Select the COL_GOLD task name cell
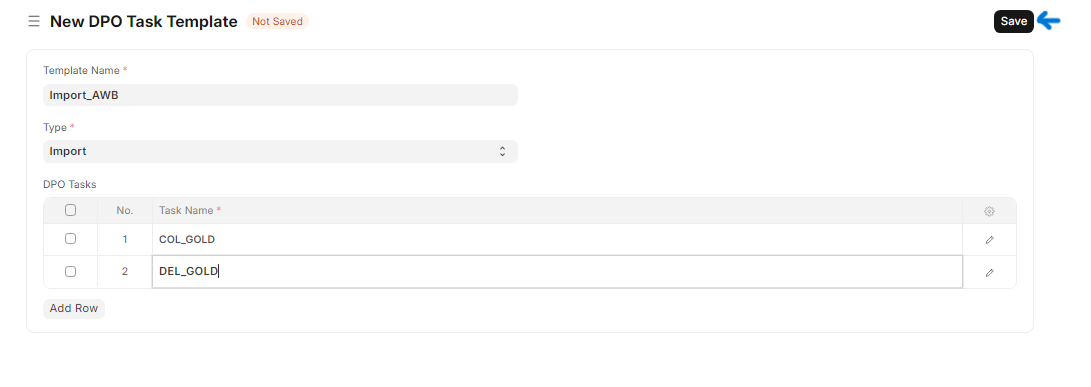 coord(557,239)
